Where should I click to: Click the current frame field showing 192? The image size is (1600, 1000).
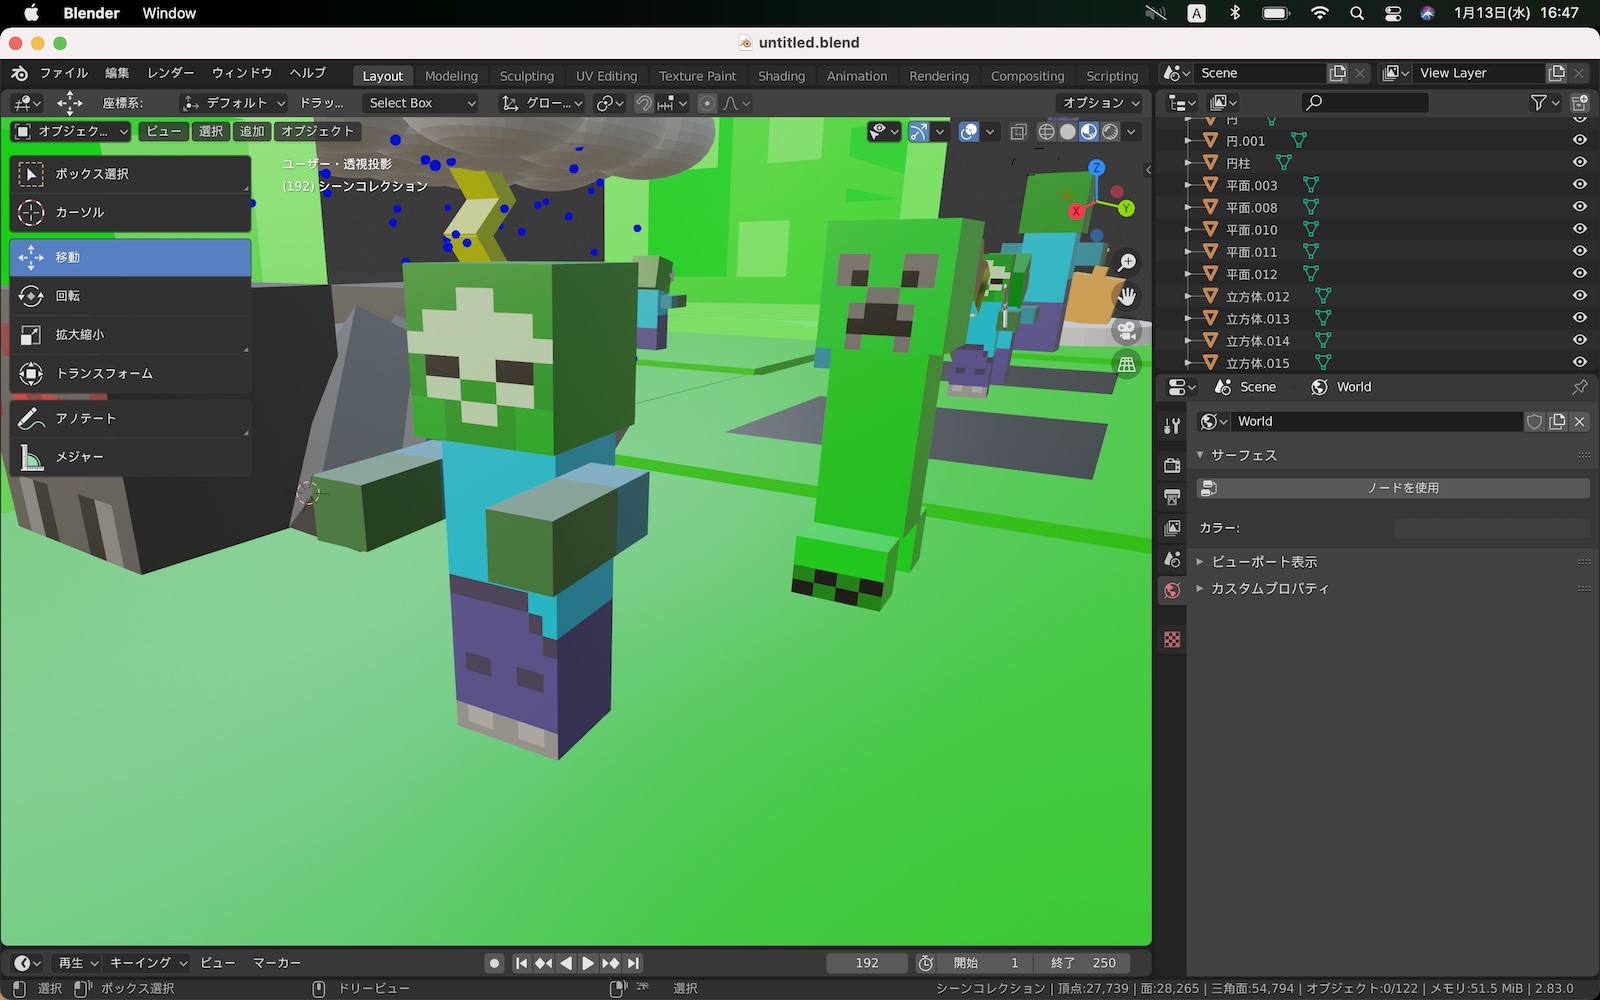pyautogui.click(x=867, y=963)
